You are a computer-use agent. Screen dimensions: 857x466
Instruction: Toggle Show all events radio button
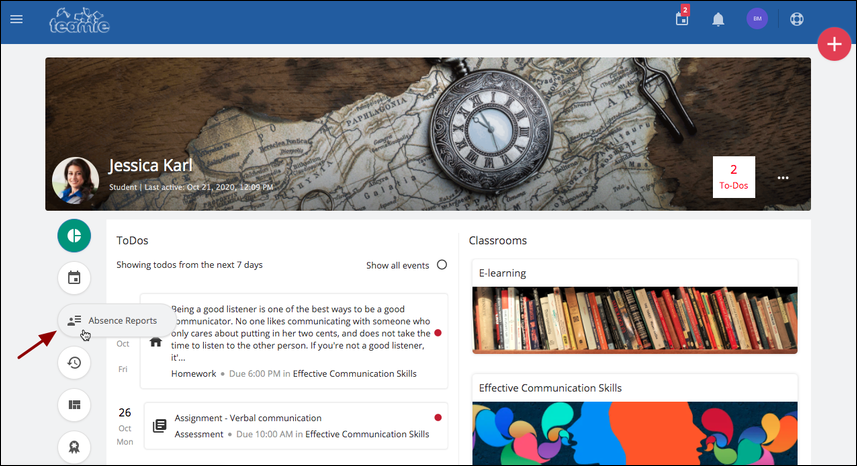[442, 265]
